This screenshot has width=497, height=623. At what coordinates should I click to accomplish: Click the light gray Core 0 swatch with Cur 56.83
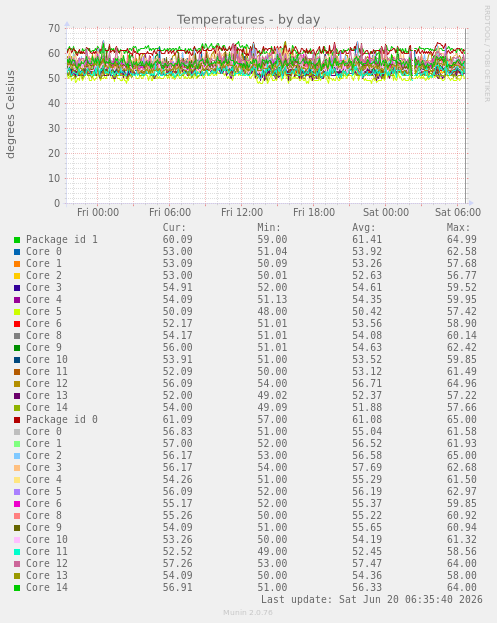click(x=17, y=432)
